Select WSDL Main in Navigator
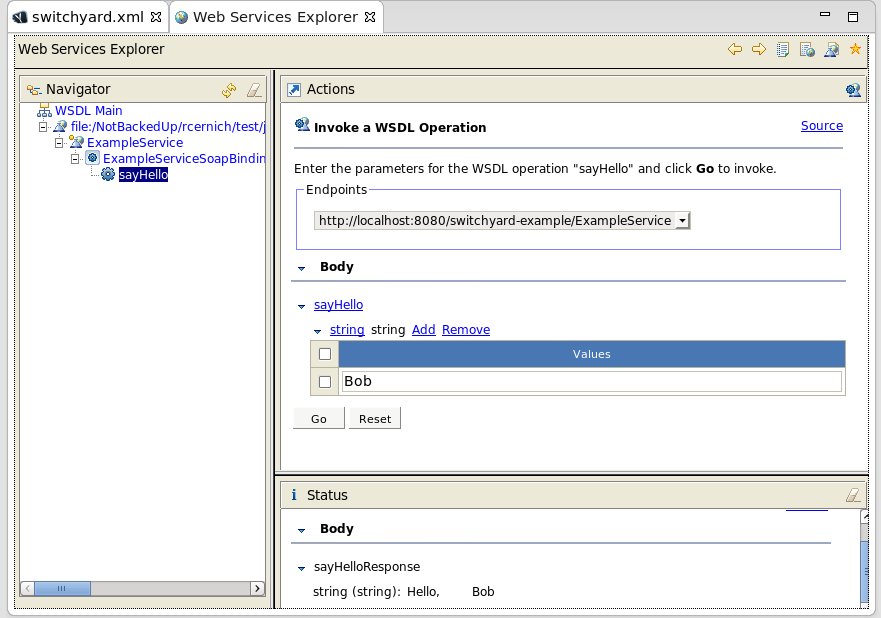The width and height of the screenshot is (881, 618). 88,110
